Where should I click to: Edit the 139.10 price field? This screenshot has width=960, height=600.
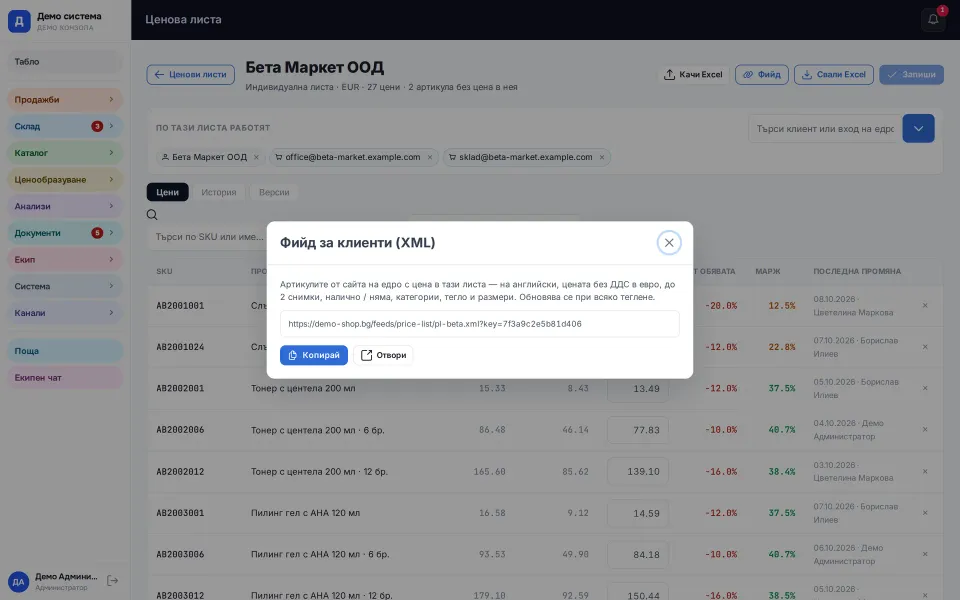(x=638, y=472)
